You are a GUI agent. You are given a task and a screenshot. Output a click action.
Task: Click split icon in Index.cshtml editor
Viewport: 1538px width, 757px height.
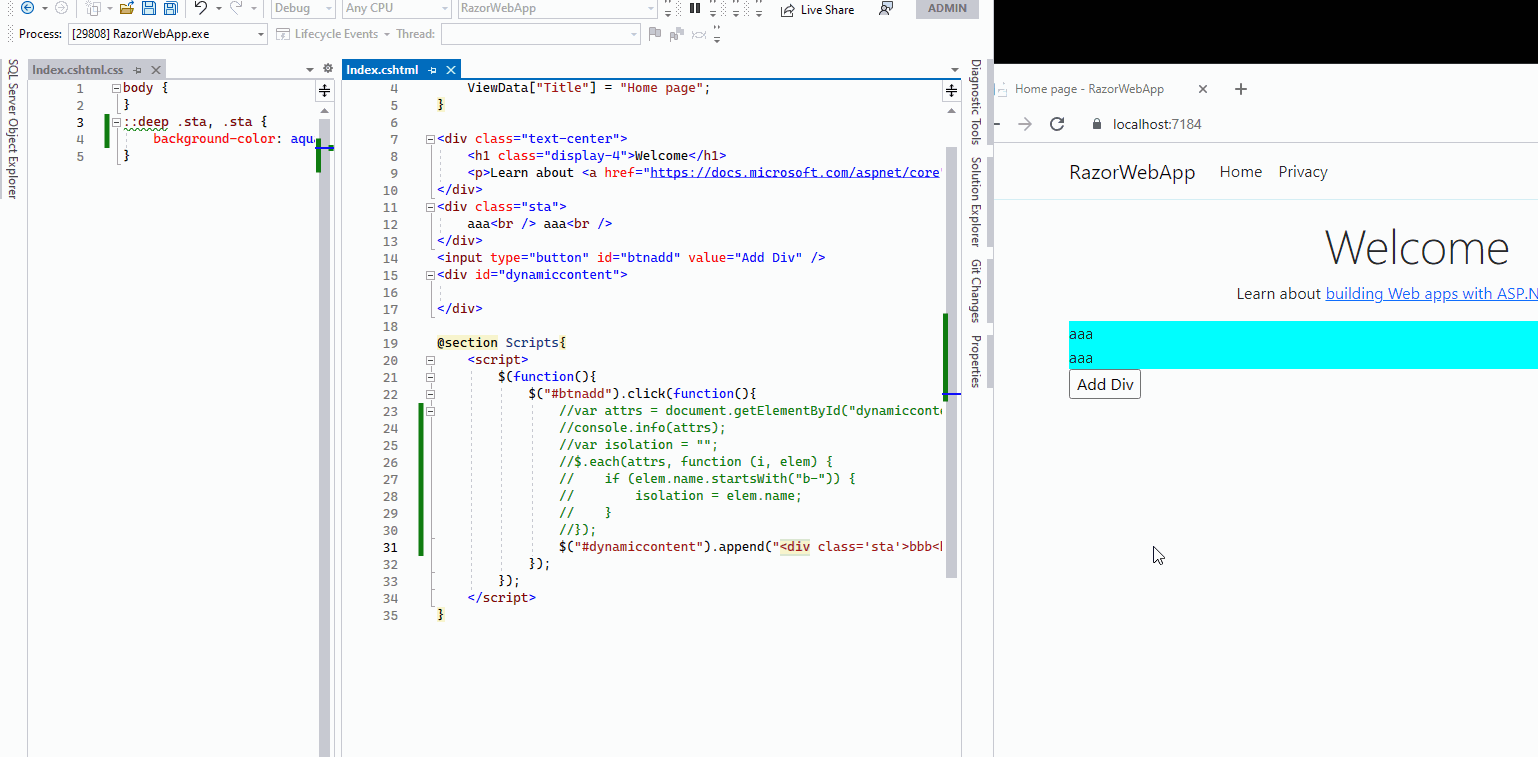click(x=951, y=90)
